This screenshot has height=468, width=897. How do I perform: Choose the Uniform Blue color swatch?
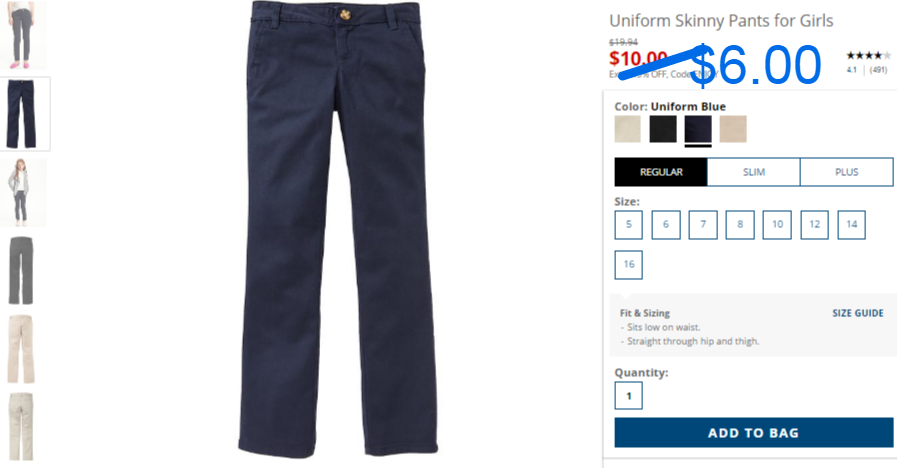[698, 129]
